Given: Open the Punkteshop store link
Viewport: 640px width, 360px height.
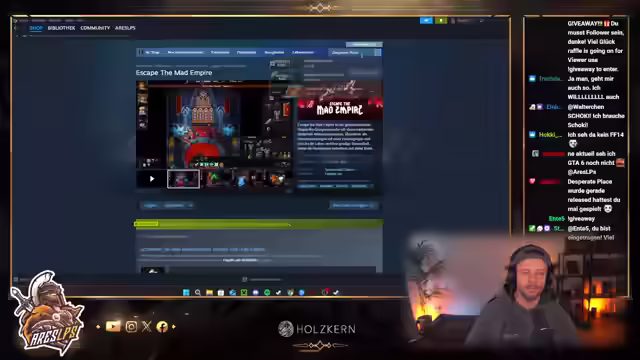Looking at the screenshot, I should [x=247, y=52].
